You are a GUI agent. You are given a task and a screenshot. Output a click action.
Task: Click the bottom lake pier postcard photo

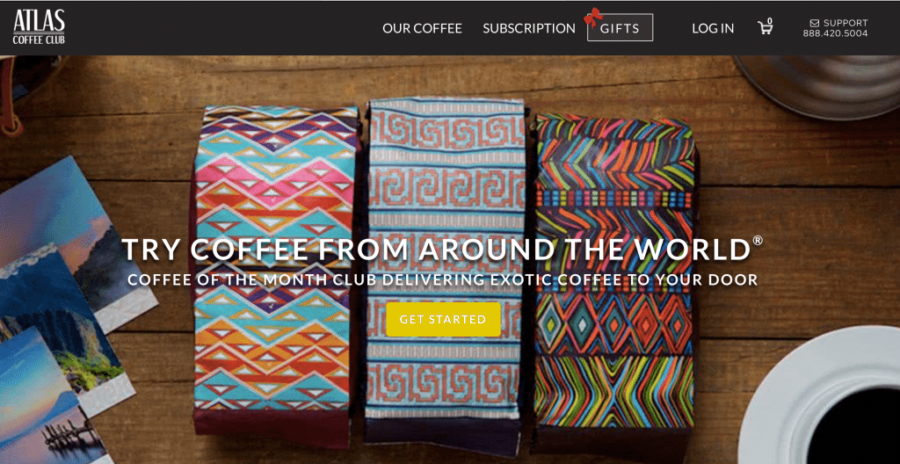point(46,402)
